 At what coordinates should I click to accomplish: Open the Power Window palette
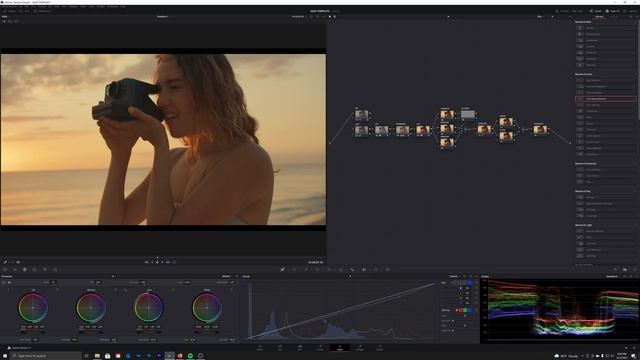coord(318,269)
